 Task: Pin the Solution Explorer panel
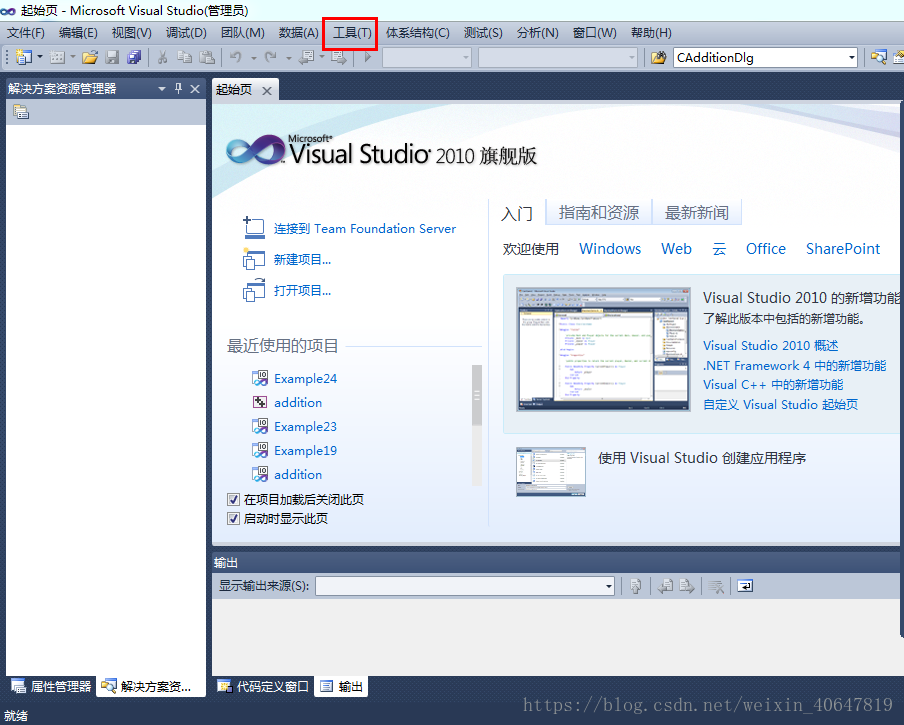click(178, 89)
